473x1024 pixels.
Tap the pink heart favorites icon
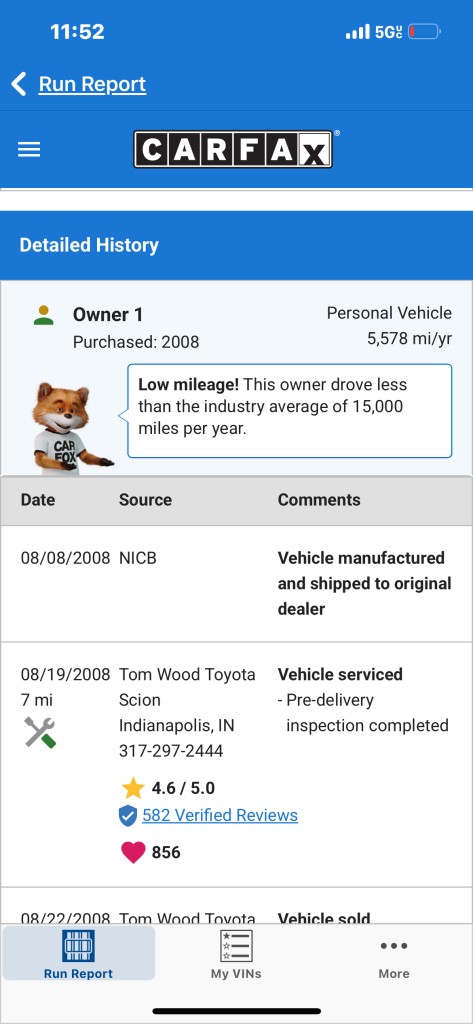click(133, 852)
